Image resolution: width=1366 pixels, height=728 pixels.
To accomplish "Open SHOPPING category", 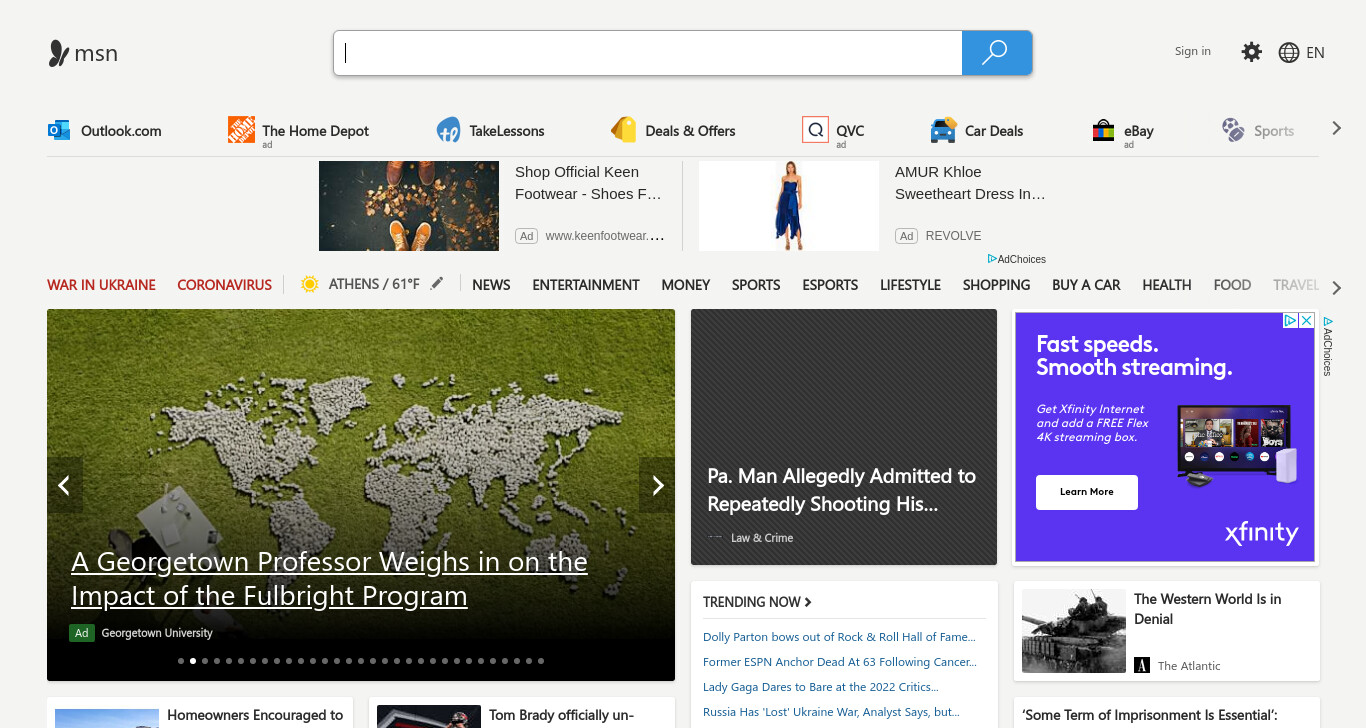I will tap(996, 285).
